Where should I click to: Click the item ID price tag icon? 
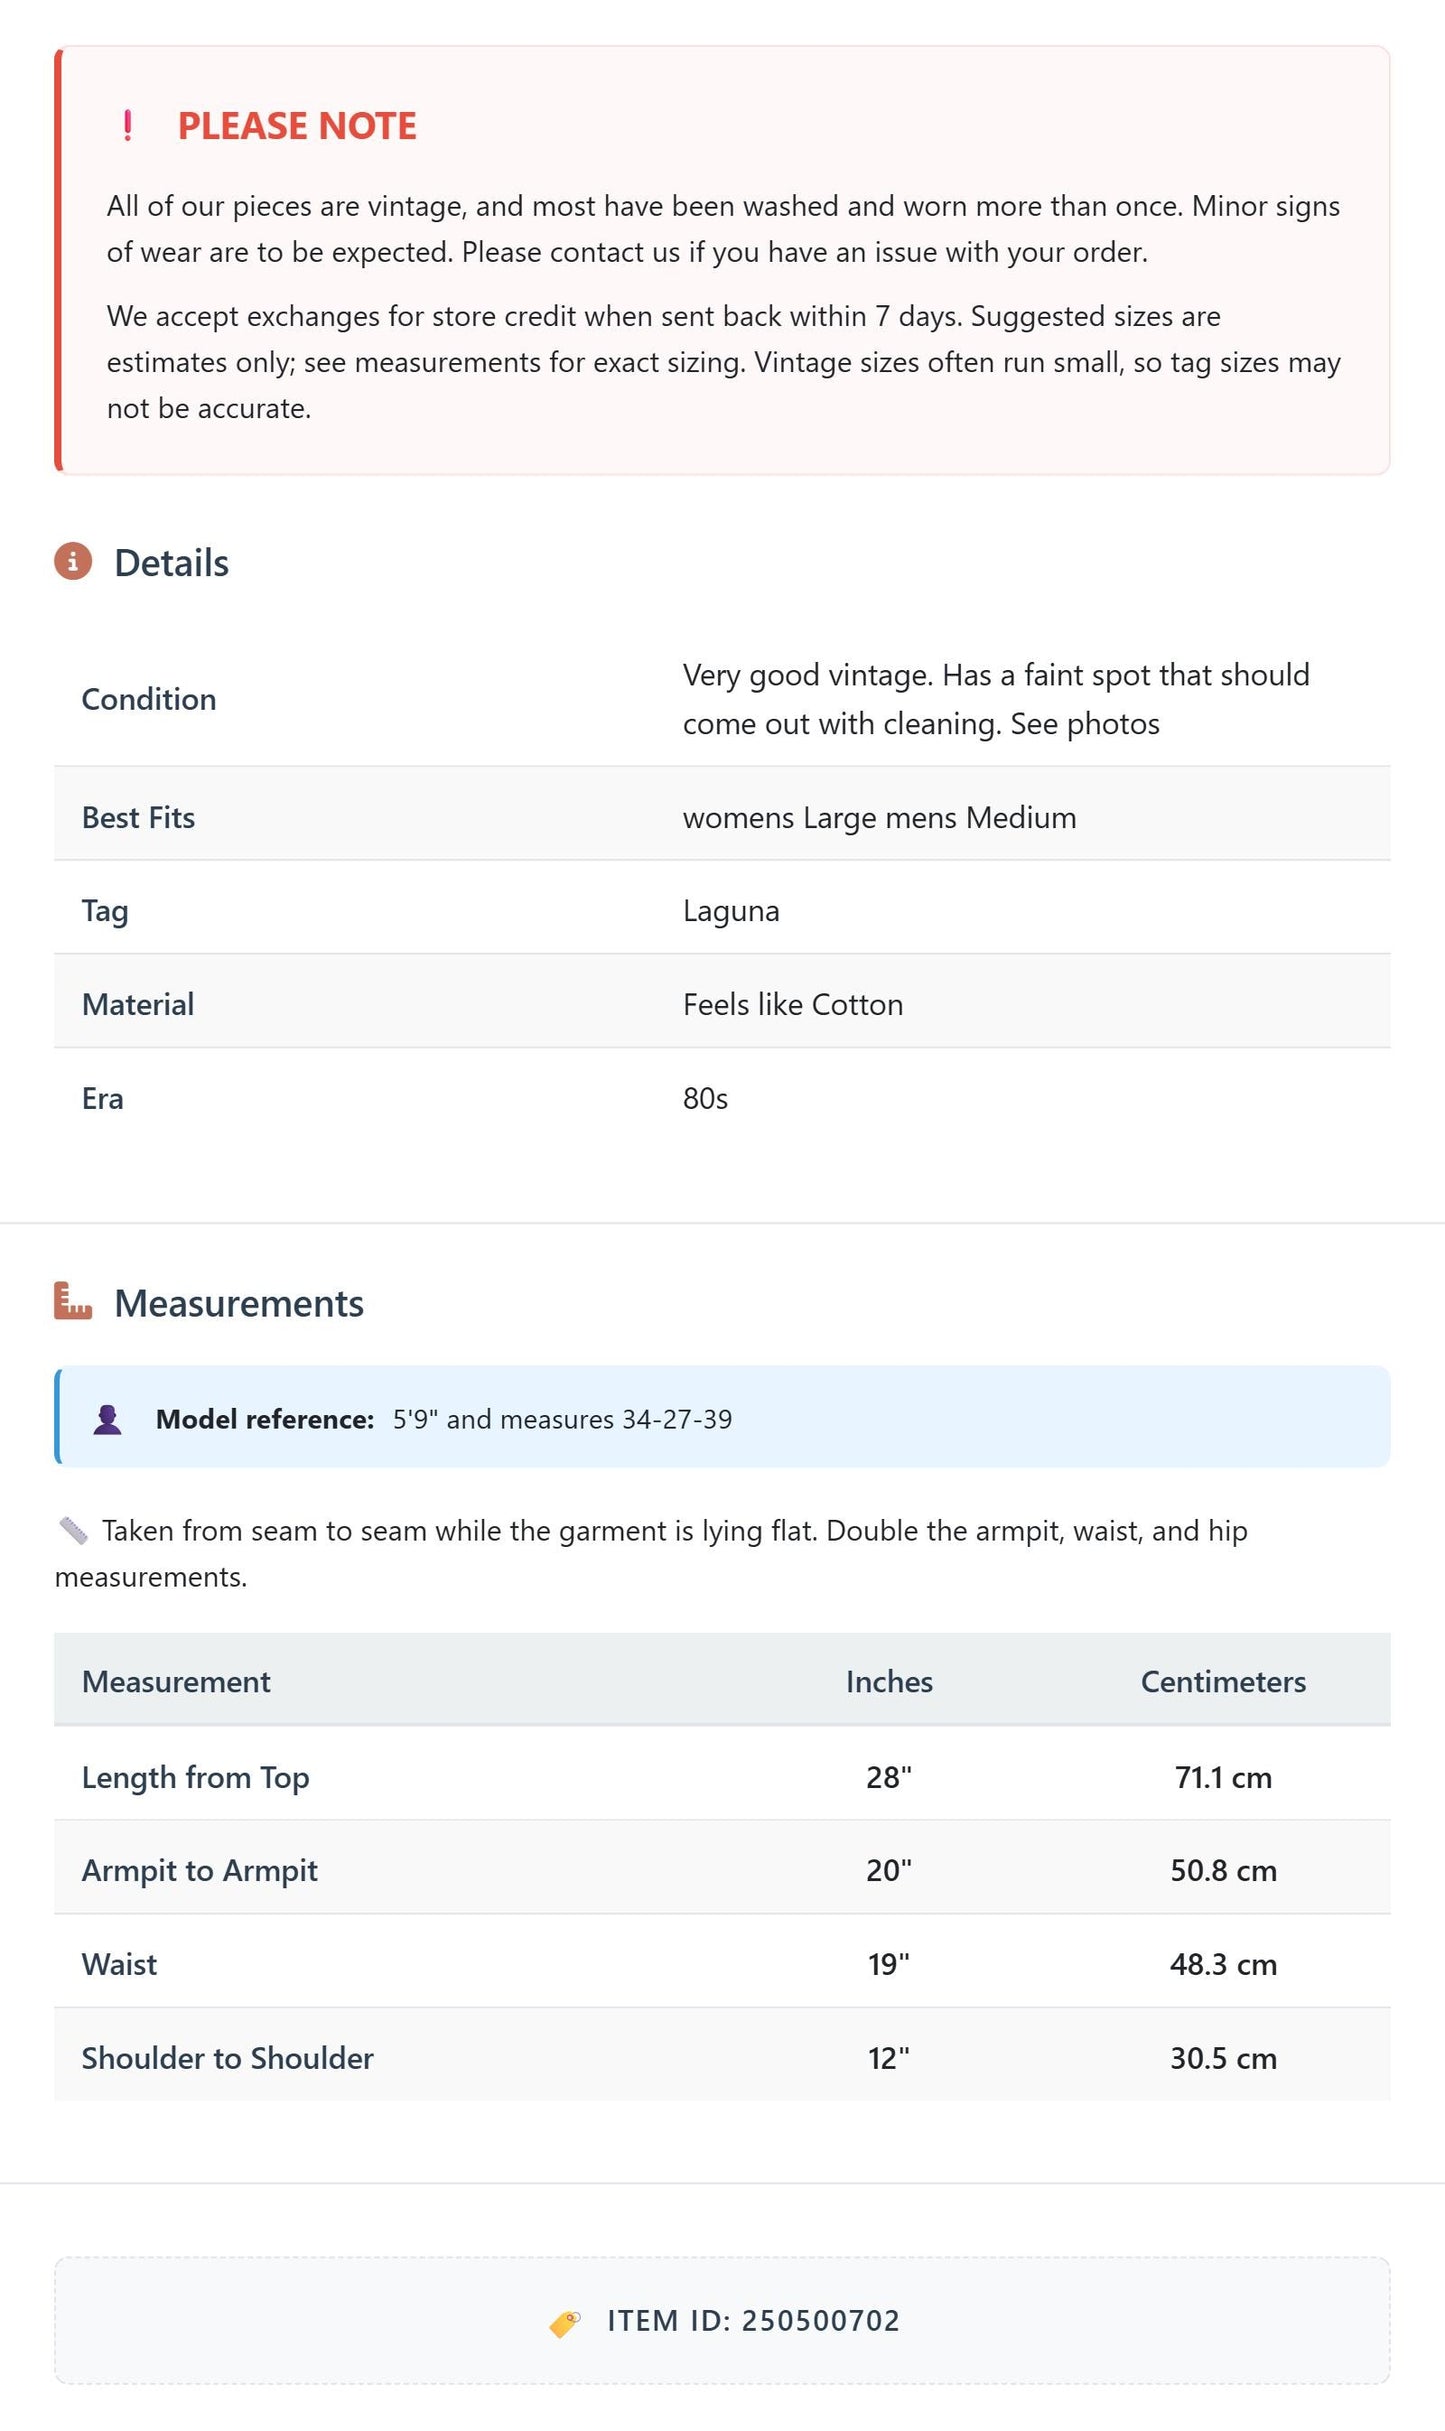pos(565,2322)
